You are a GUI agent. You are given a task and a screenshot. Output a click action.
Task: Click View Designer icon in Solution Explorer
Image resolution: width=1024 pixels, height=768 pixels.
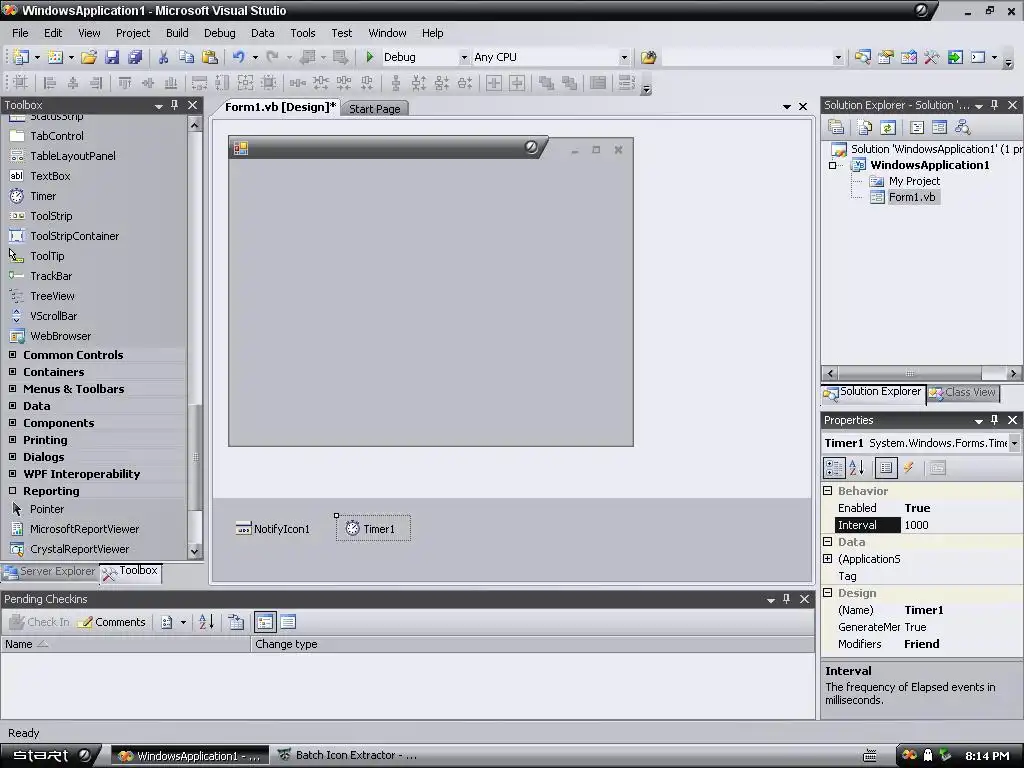[940, 127]
